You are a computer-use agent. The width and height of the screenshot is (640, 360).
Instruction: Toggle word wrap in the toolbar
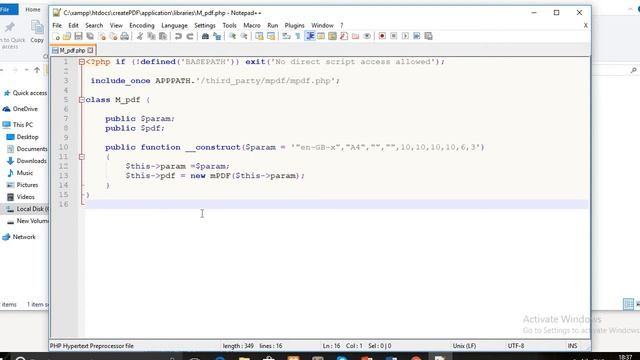pyautogui.click(x=287, y=36)
